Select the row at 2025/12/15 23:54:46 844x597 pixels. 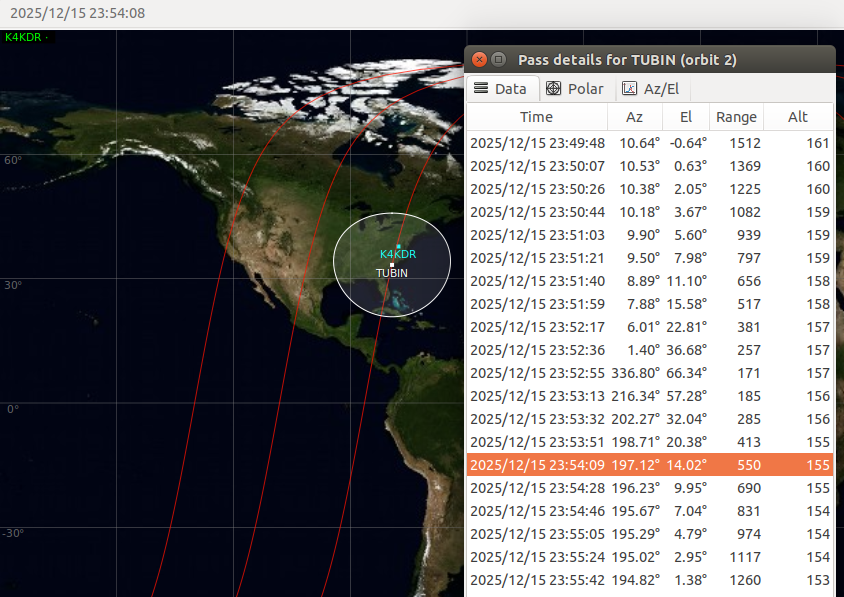(650, 511)
